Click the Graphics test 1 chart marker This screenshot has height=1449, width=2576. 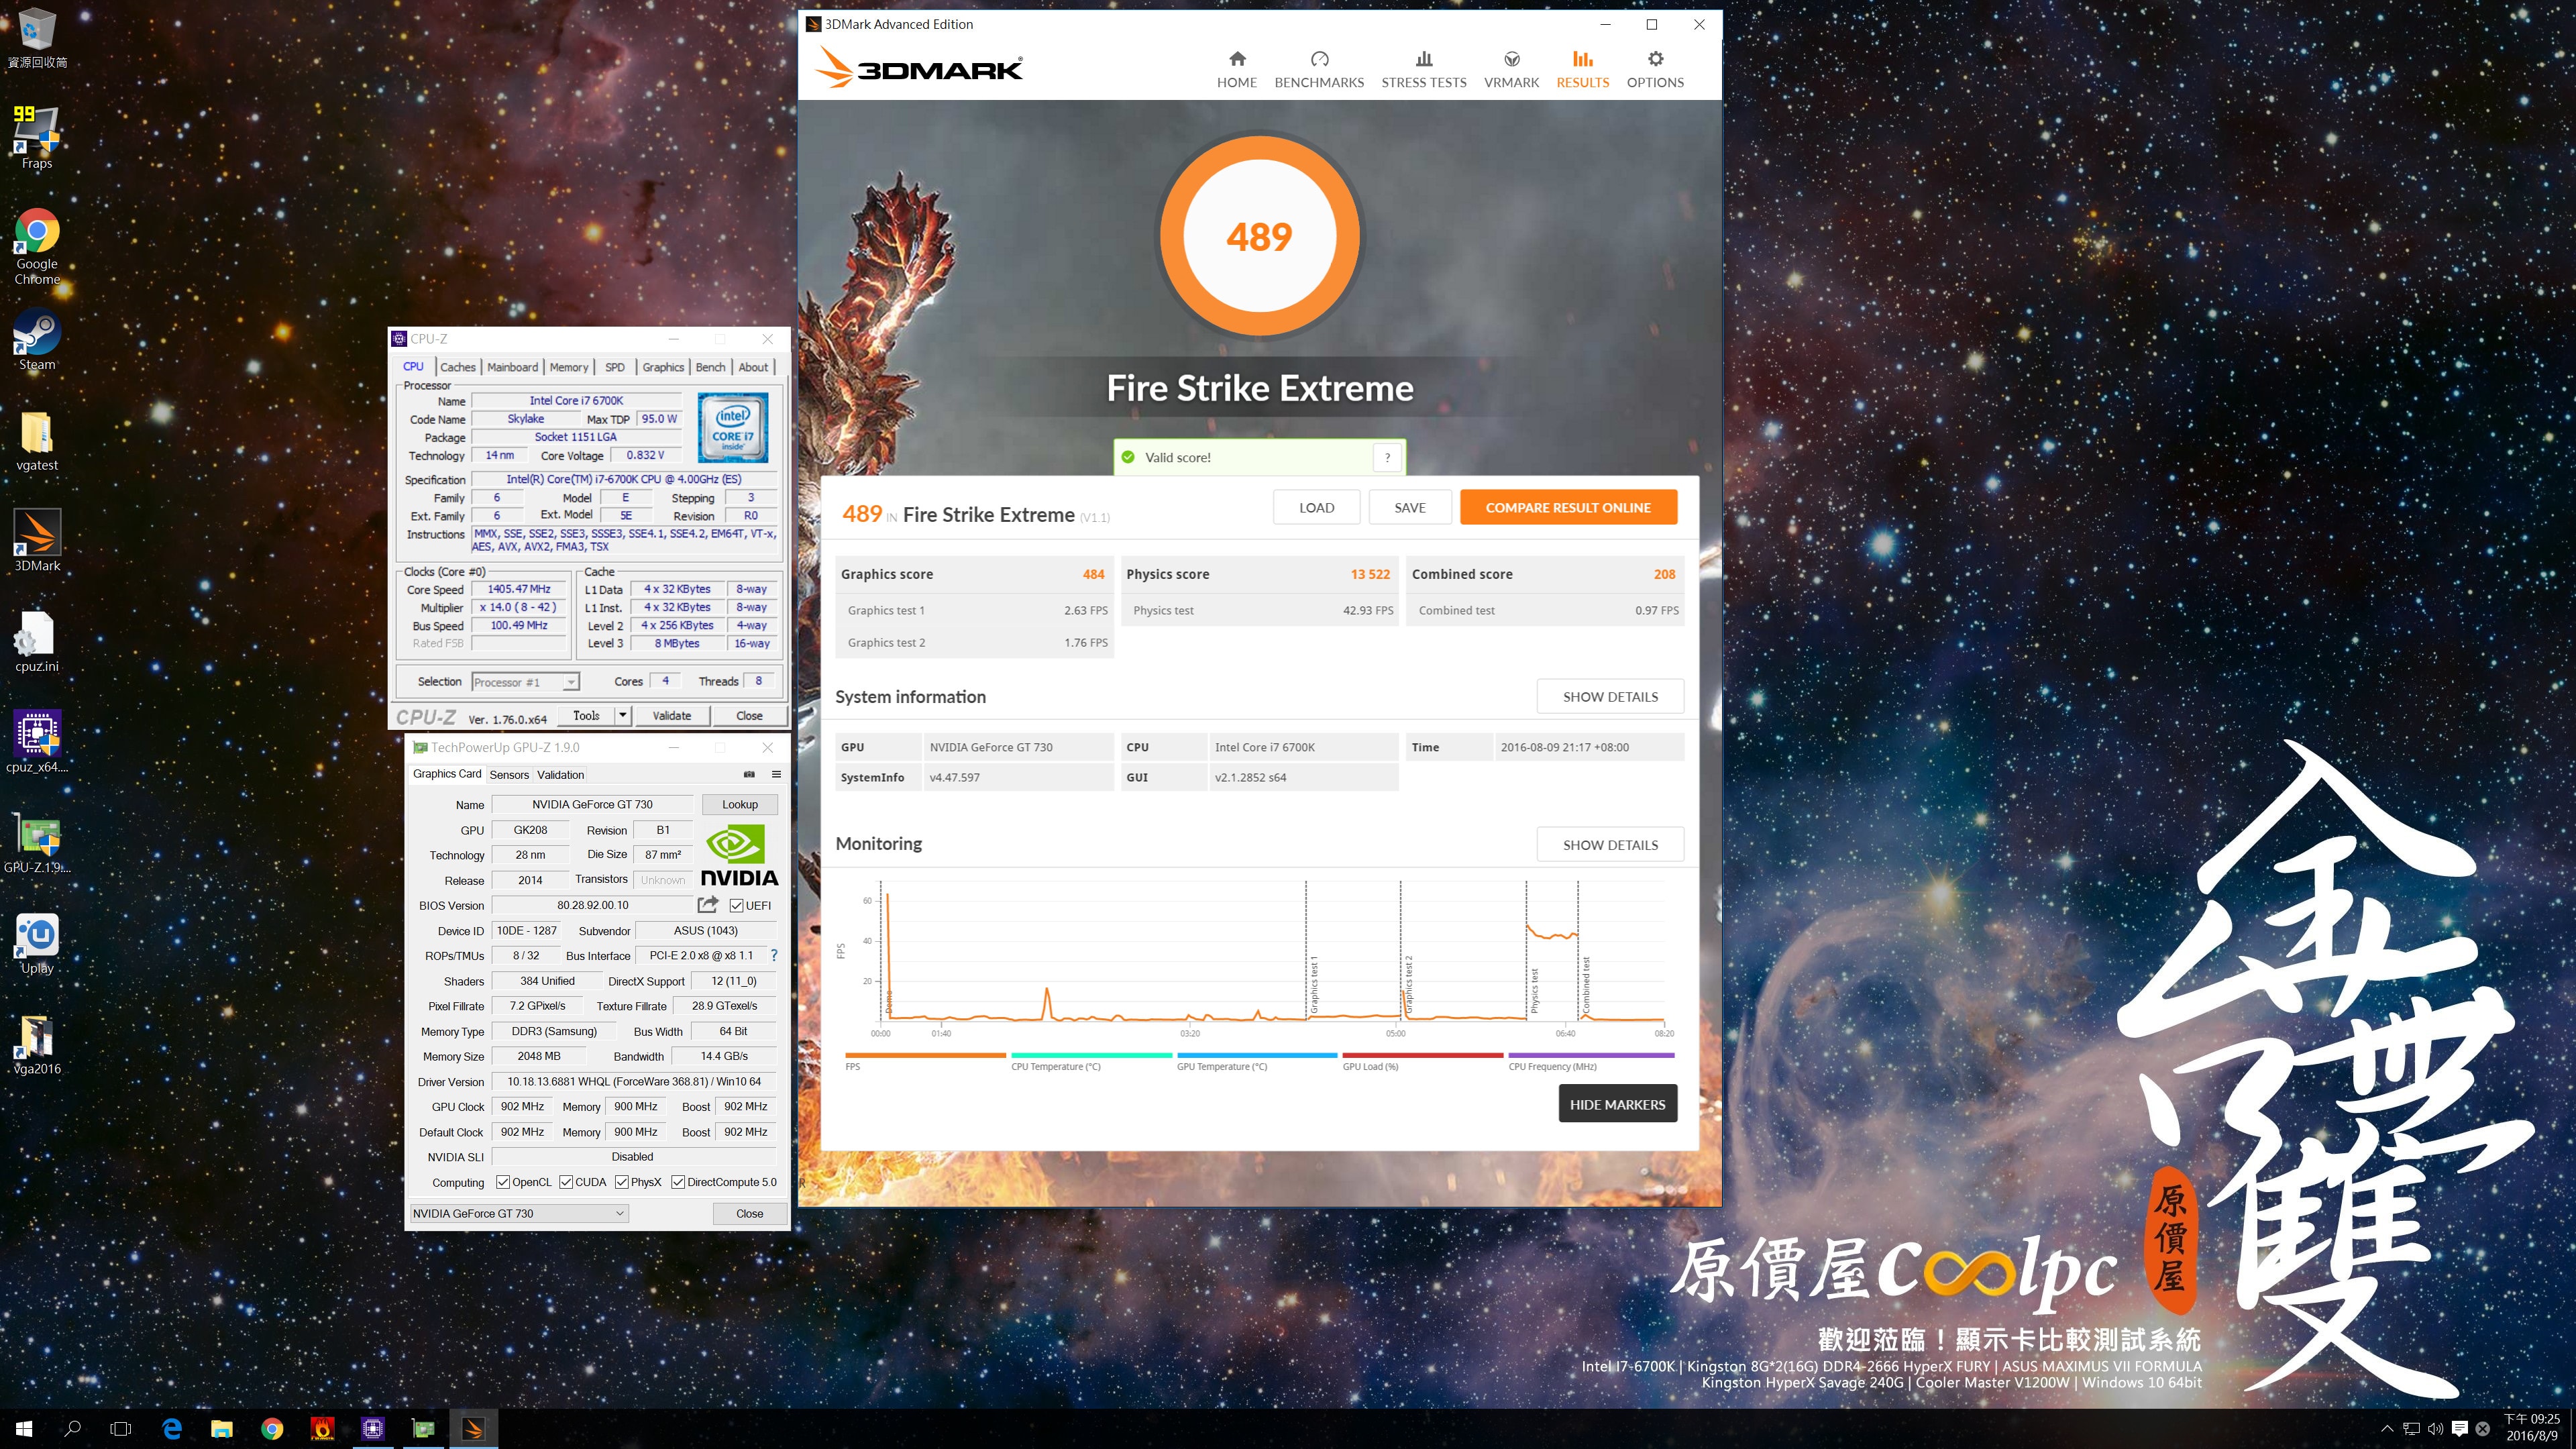1313,984
